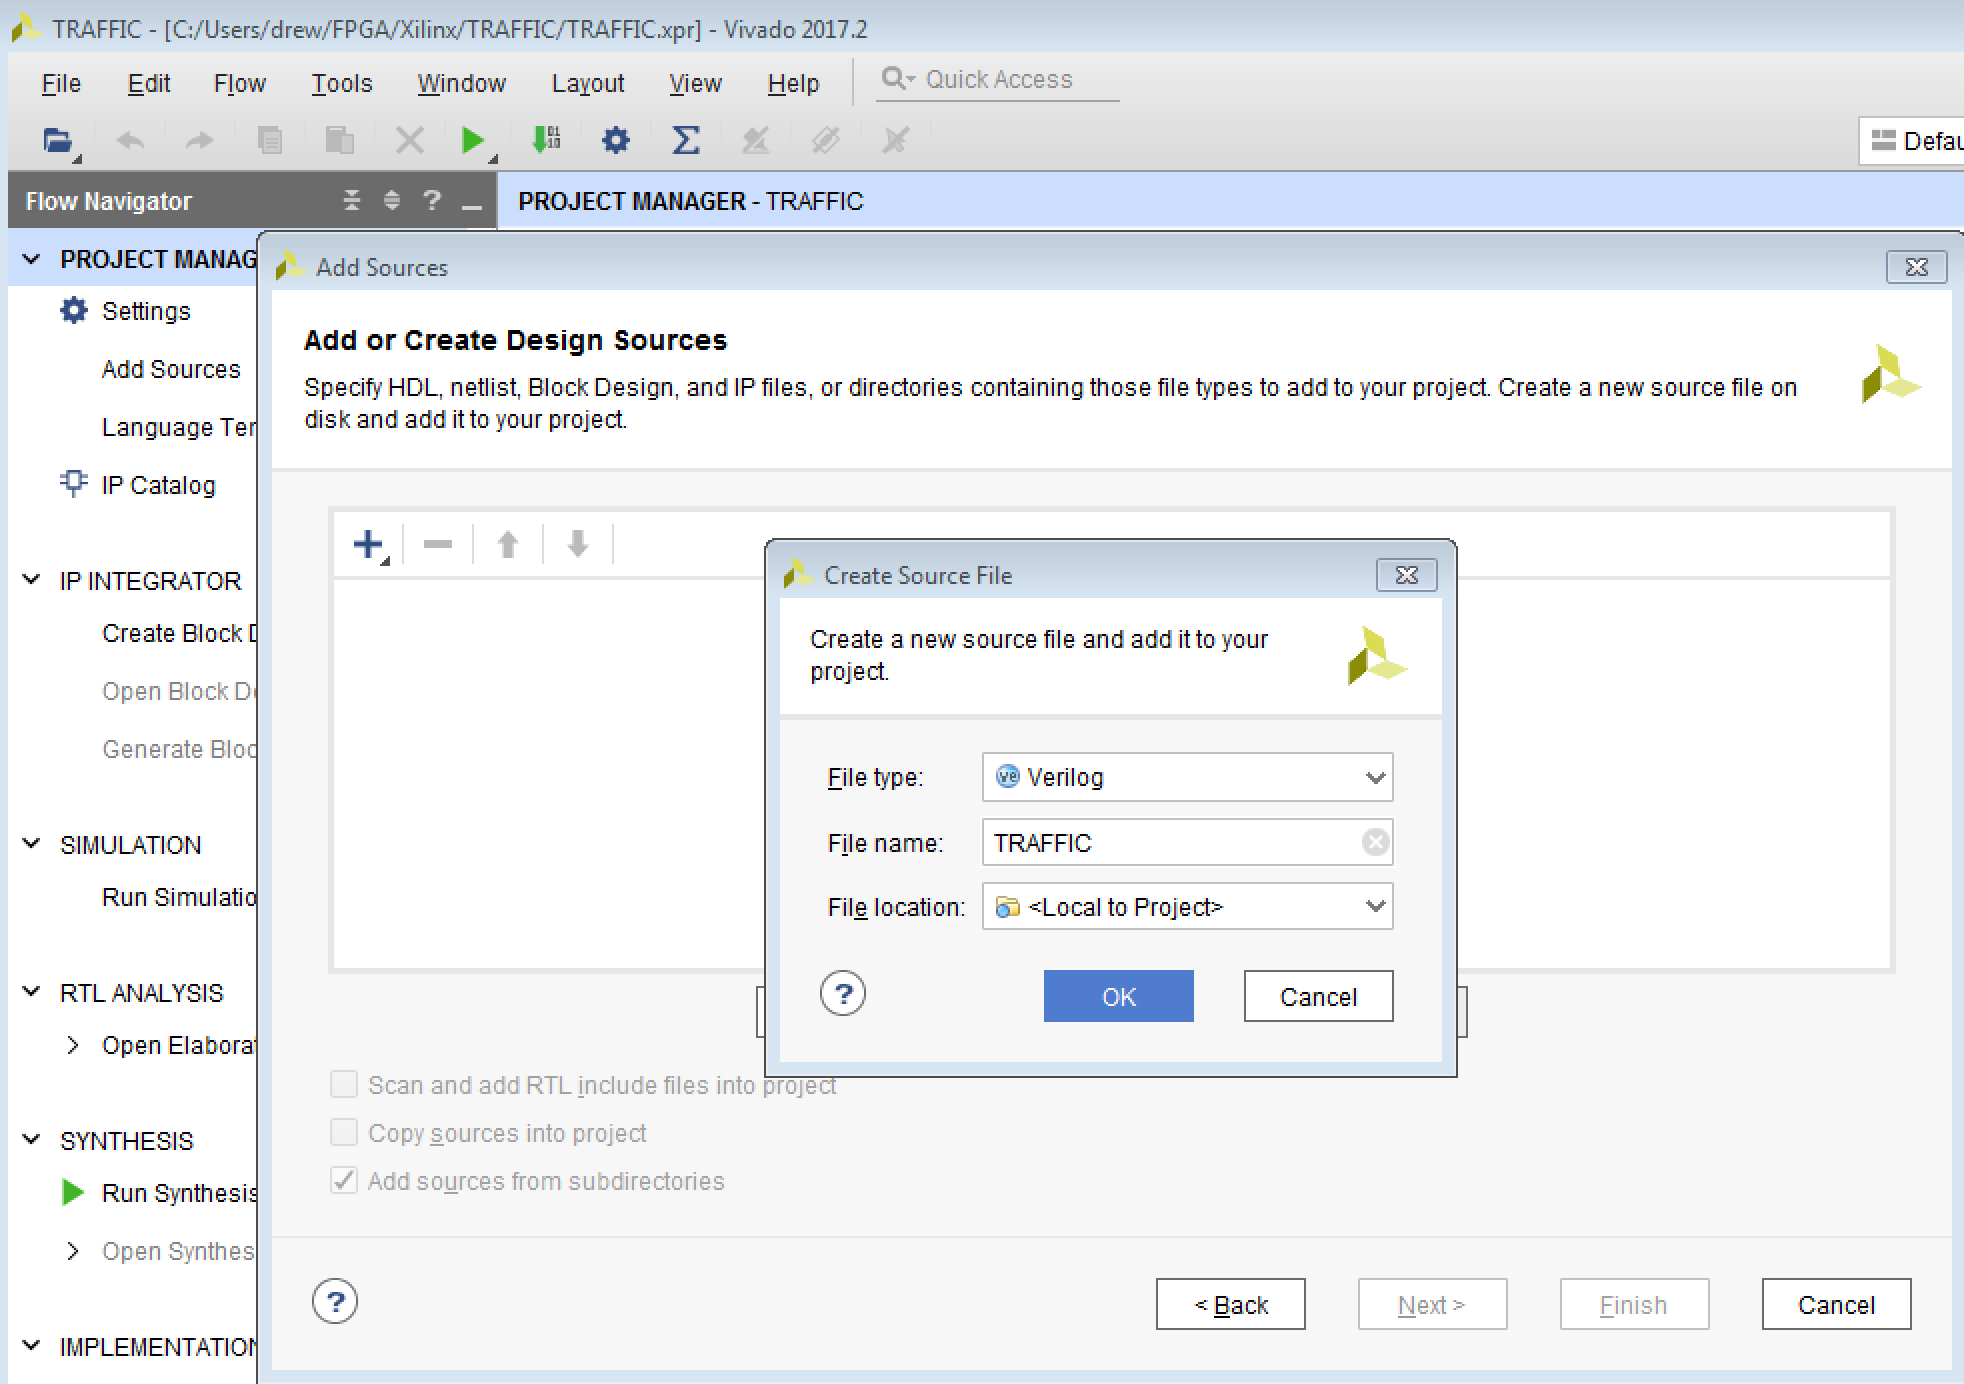
Task: Expand Open Elaborated Design item
Action: 72,1045
